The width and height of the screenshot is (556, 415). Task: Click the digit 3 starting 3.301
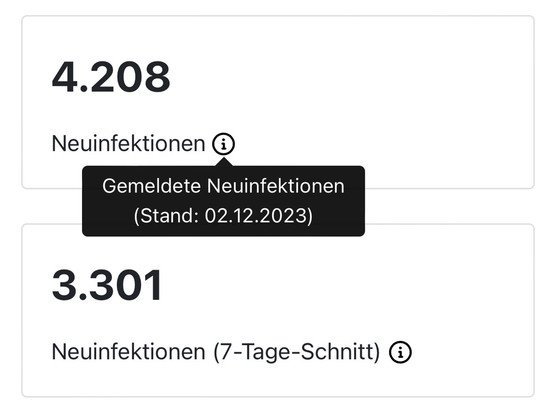click(63, 285)
